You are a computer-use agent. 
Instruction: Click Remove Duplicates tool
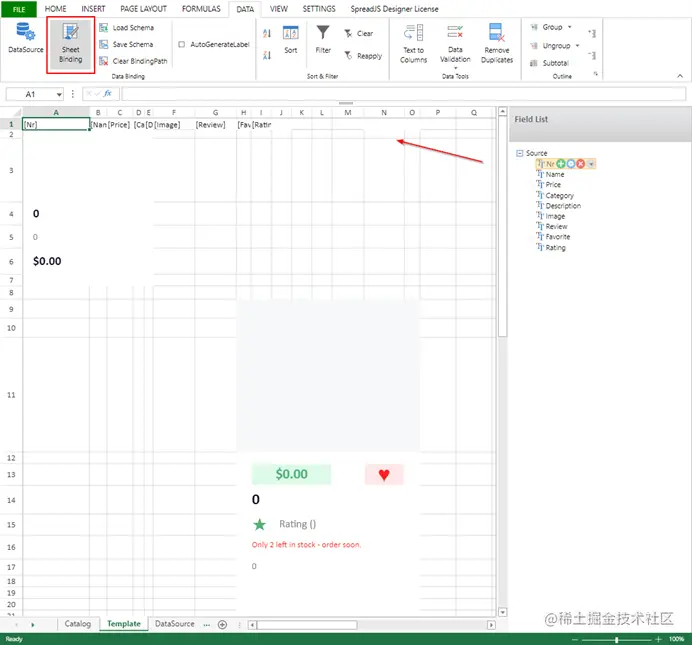click(497, 44)
